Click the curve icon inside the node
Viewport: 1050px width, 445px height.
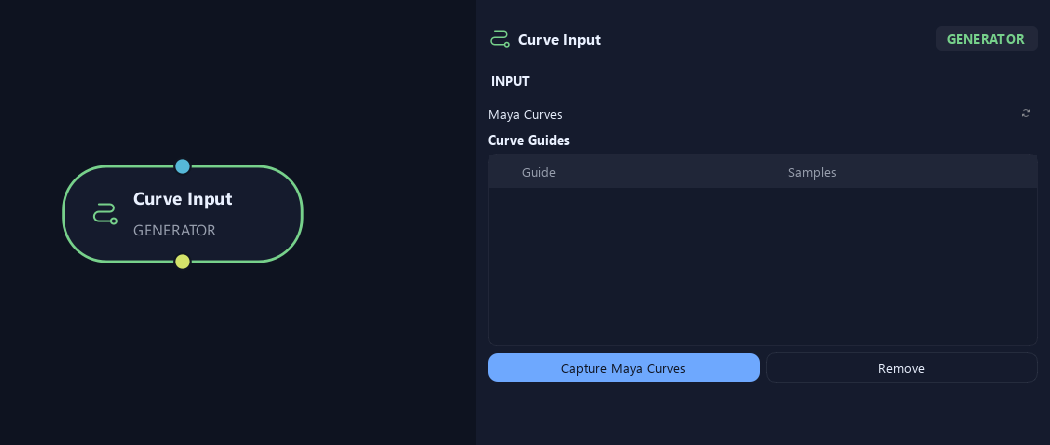[x=104, y=213]
